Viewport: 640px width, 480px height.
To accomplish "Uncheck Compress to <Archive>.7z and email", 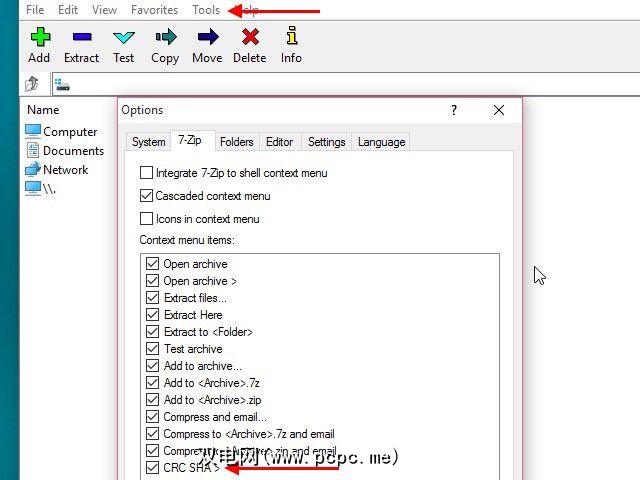I will pyautogui.click(x=152, y=434).
